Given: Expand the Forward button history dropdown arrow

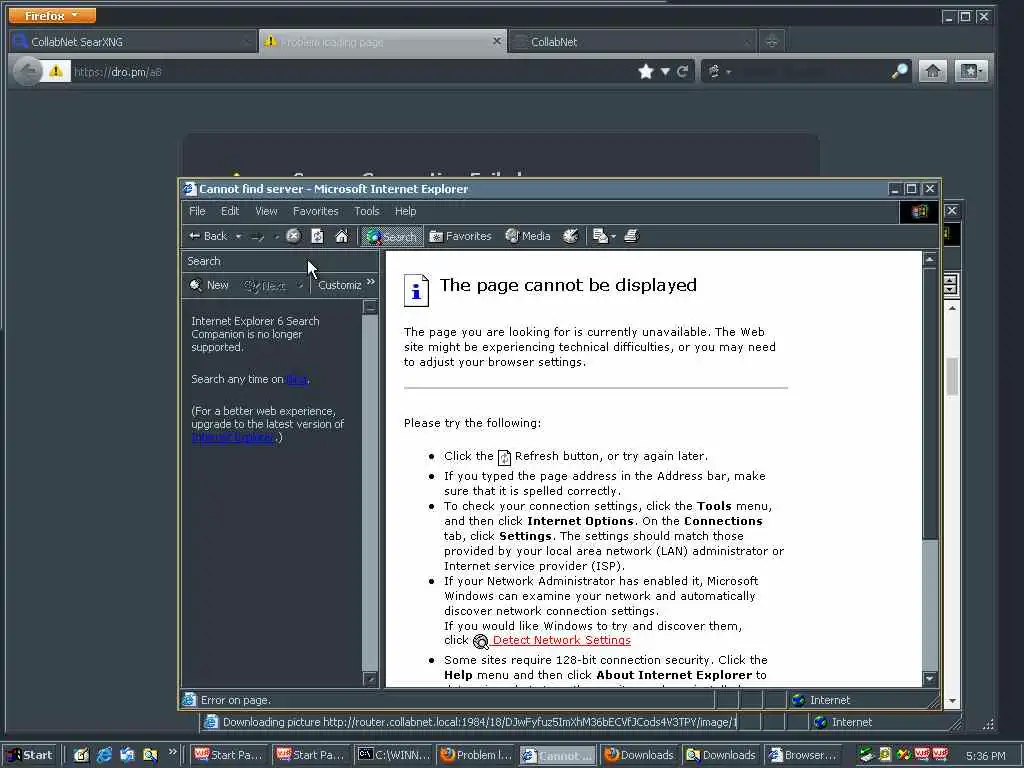Looking at the screenshot, I should pos(276,236).
